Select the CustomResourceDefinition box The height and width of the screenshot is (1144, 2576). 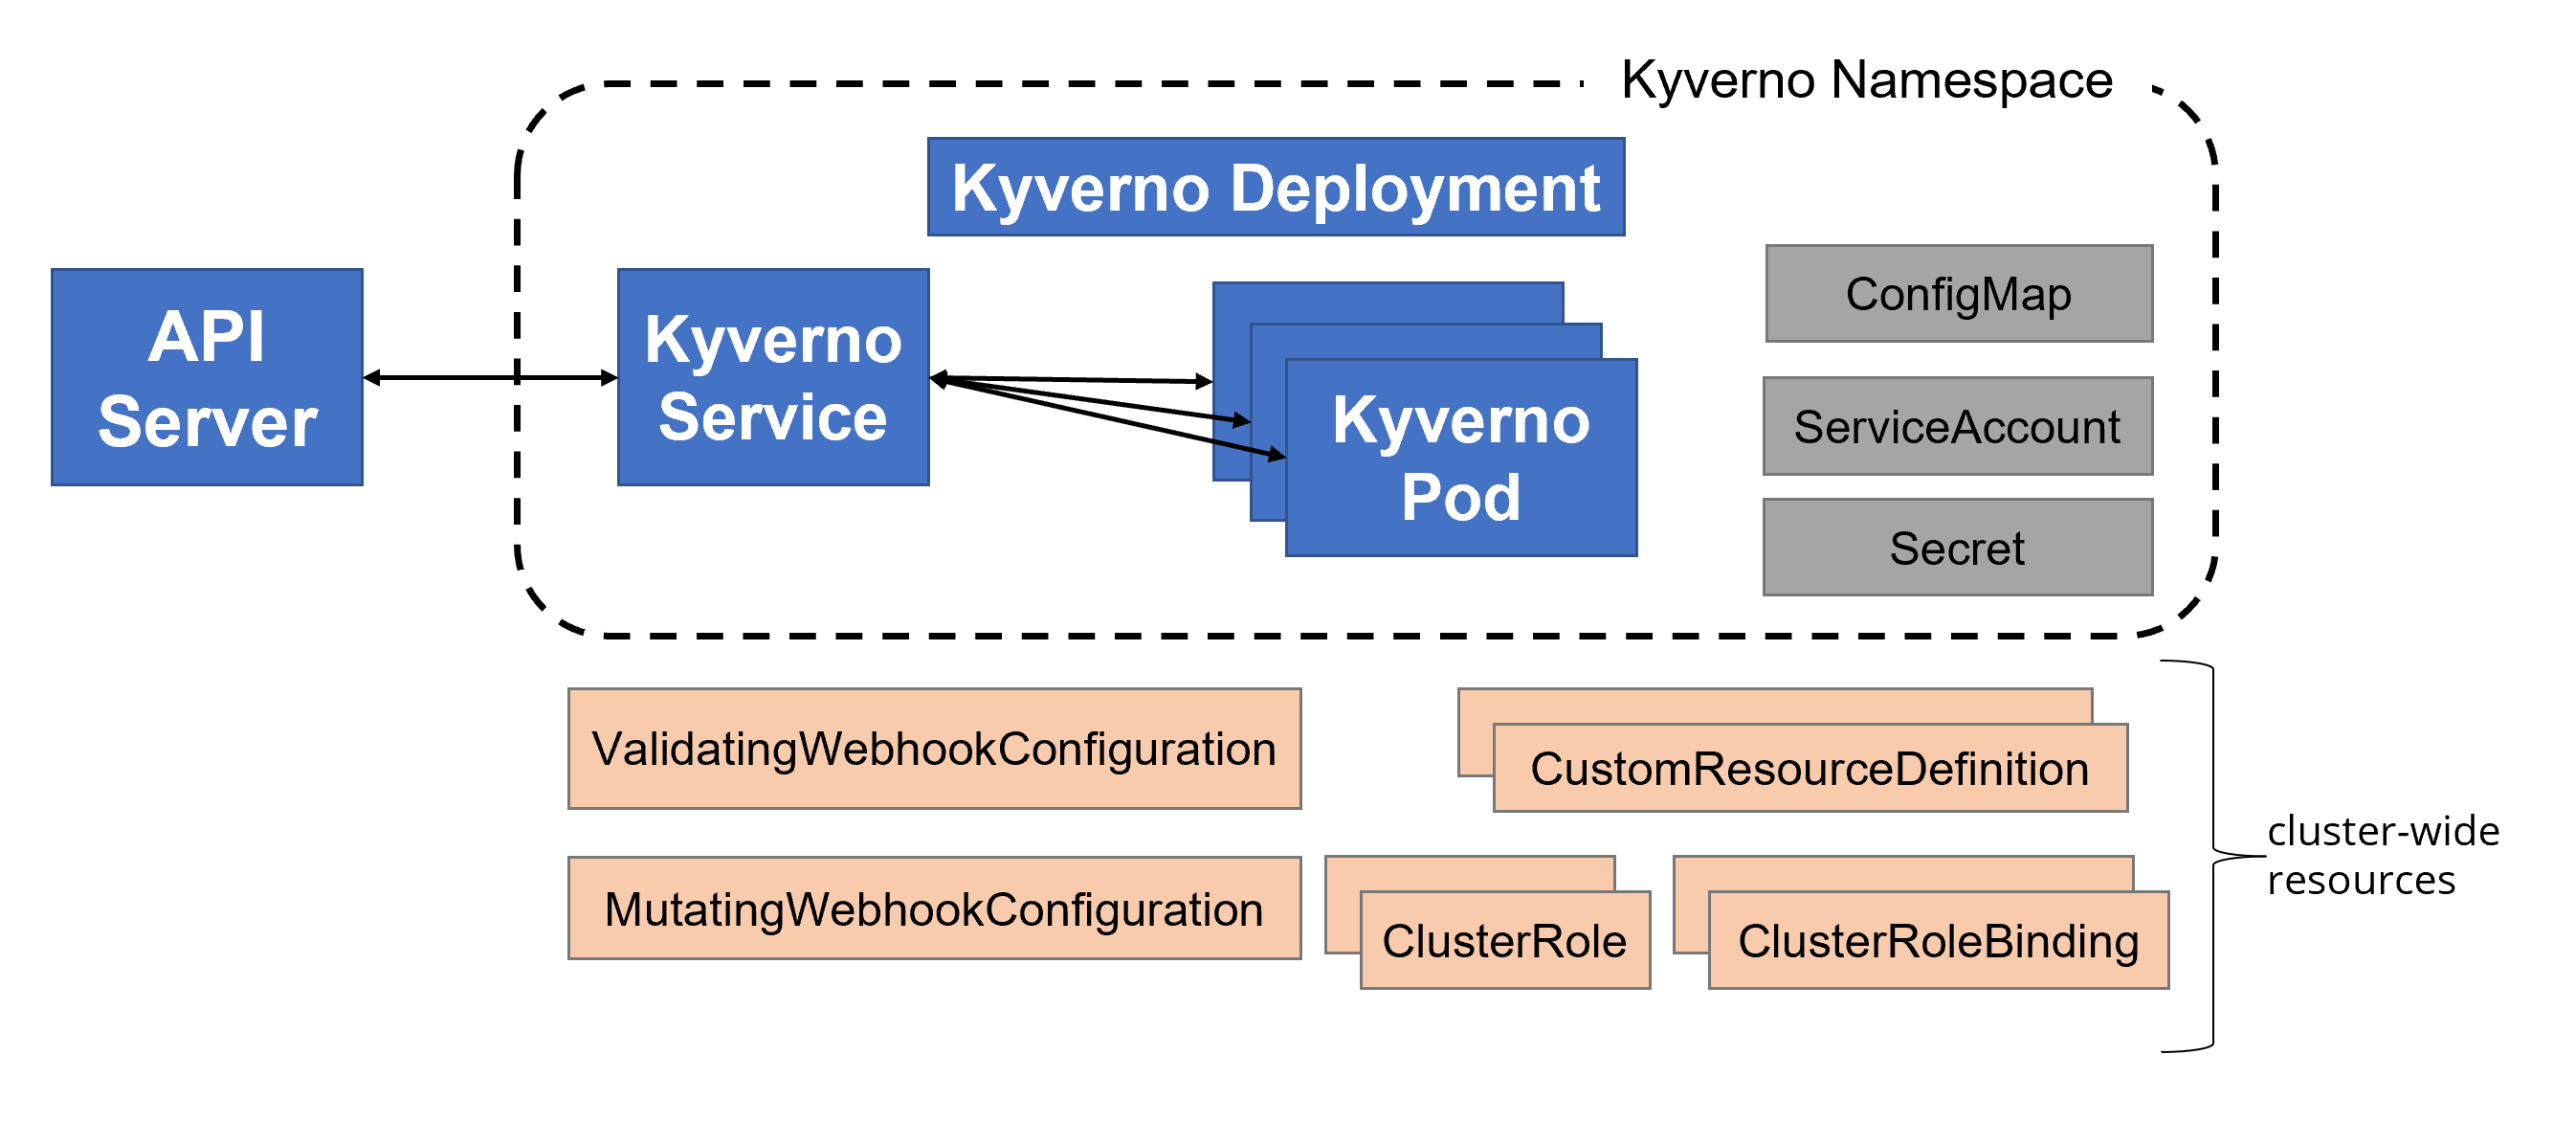(x=1810, y=768)
